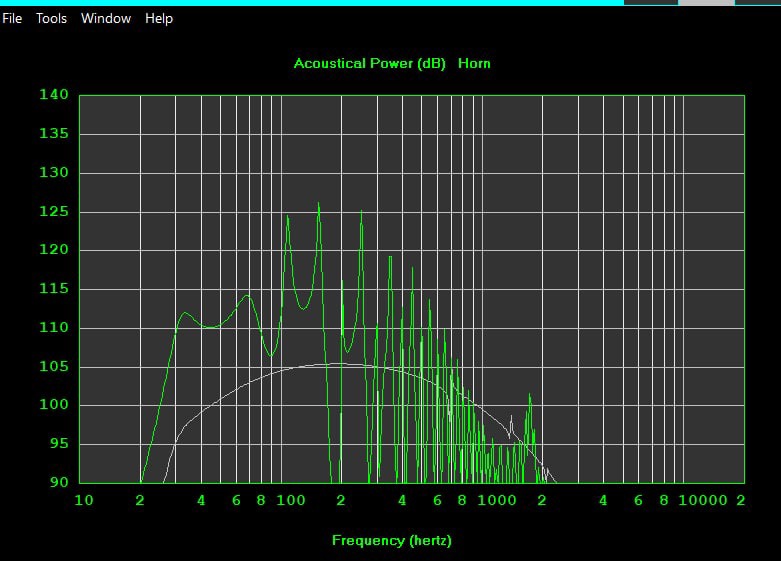Click the 'Frequency (hertz)' axis label
781x561 pixels.
click(x=392, y=541)
